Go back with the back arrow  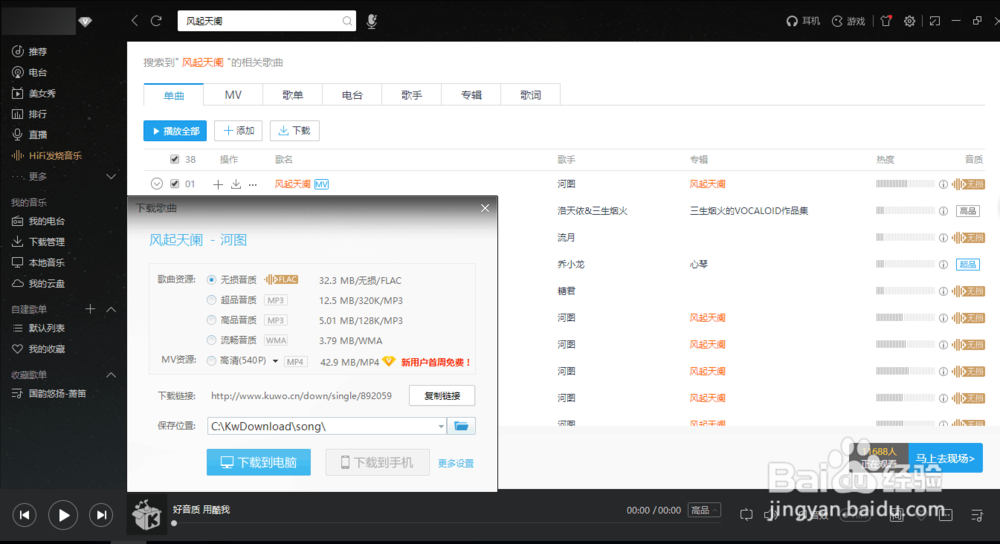[135, 21]
